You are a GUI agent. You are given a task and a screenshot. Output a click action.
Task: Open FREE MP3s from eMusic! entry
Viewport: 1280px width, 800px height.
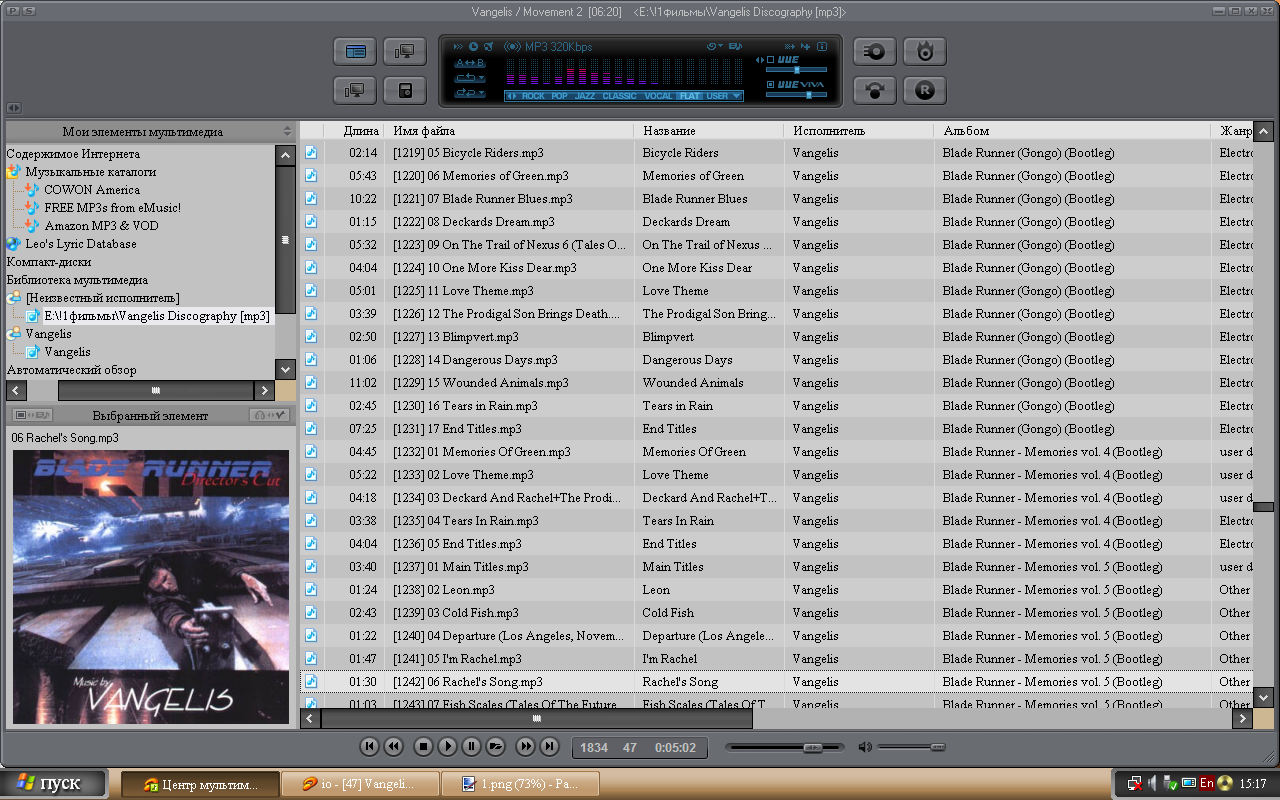(x=113, y=208)
